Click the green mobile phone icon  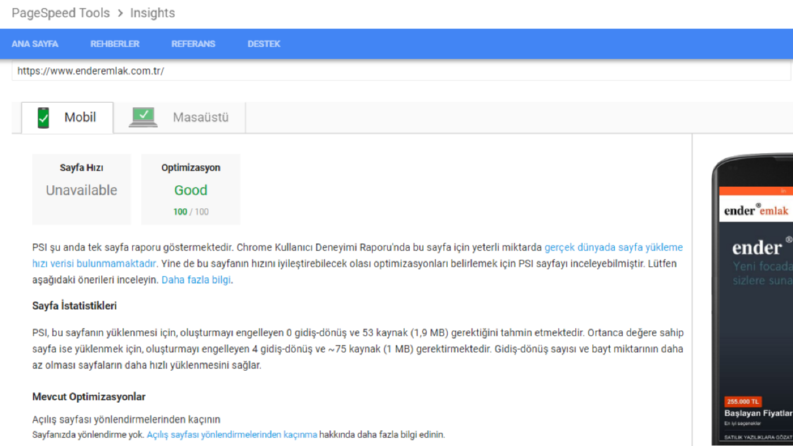pyautogui.click(x=43, y=118)
